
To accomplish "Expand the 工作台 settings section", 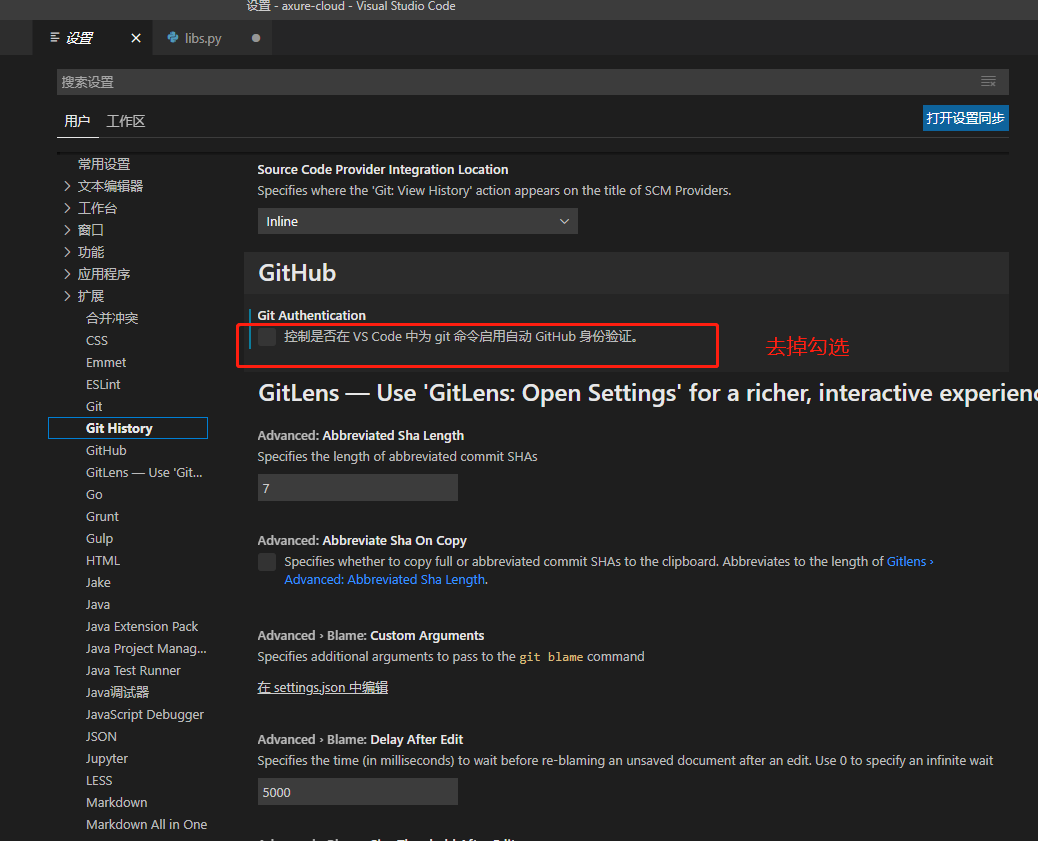I will (67, 208).
